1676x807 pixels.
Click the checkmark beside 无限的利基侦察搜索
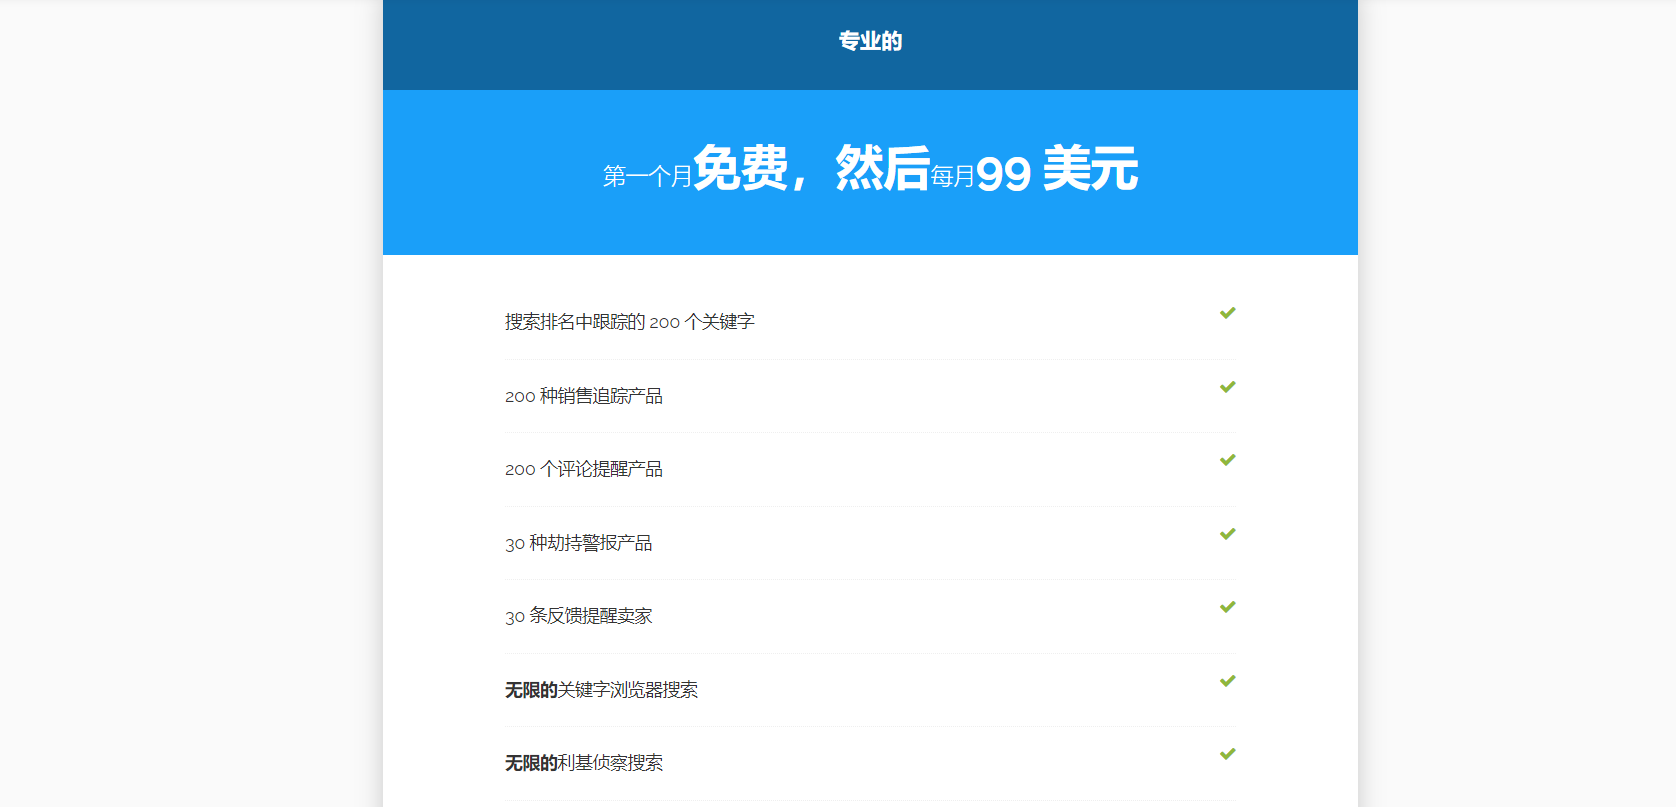pos(1228,754)
